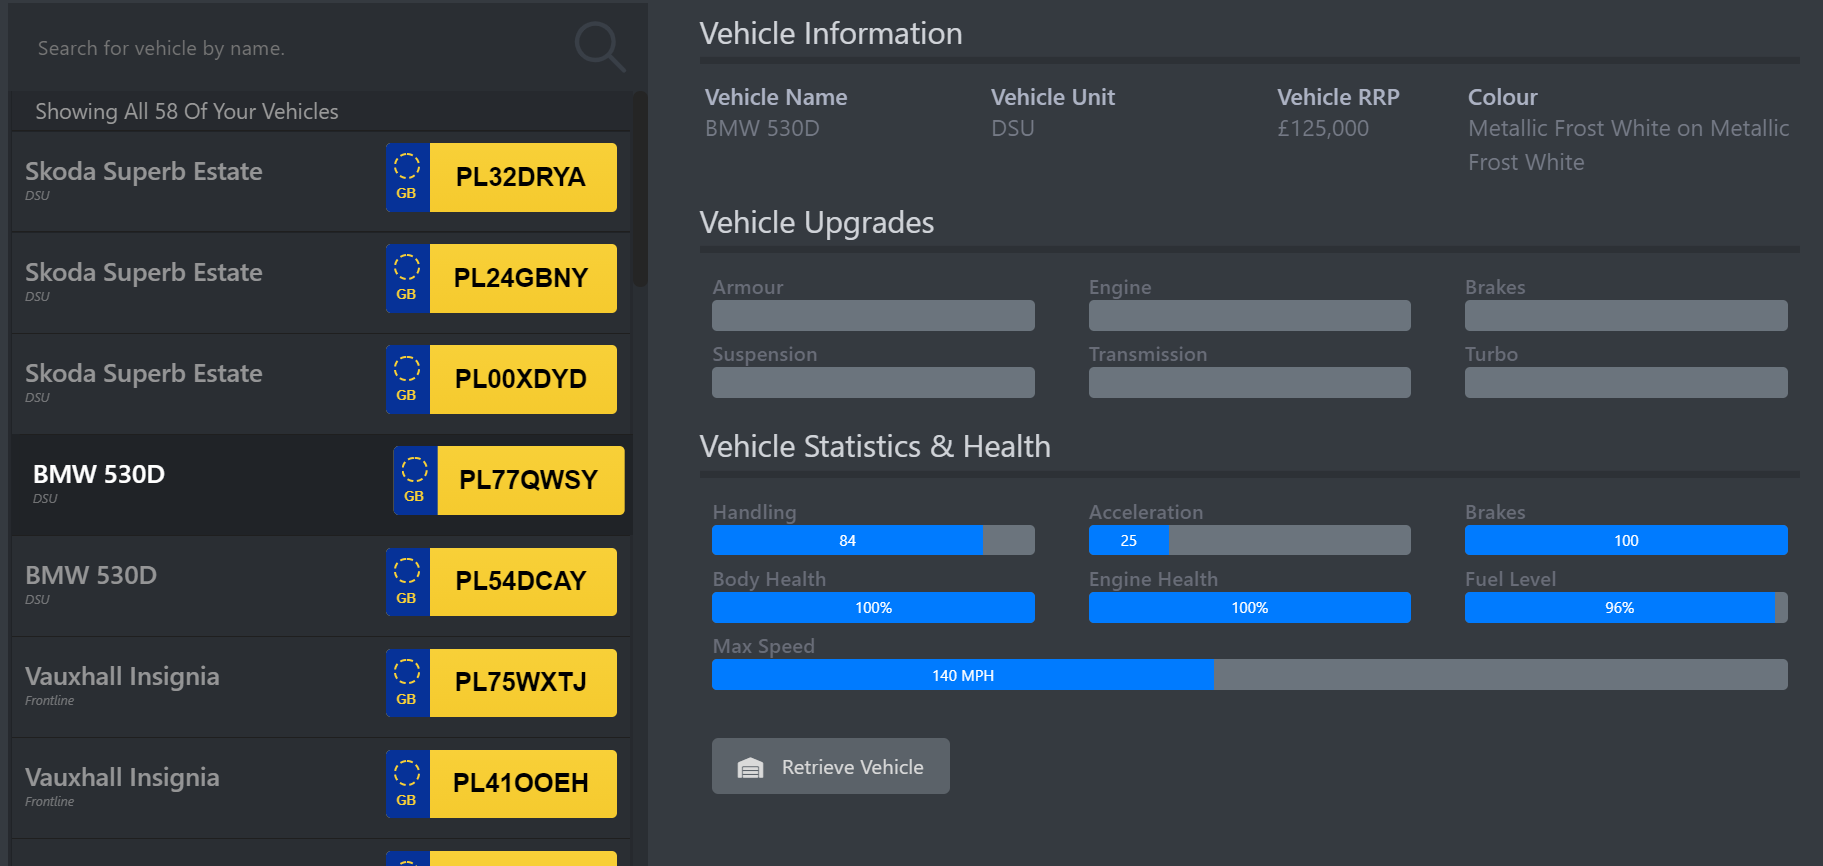The width and height of the screenshot is (1823, 866).
Task: Click the Max Speed 140 MPH bar
Action: click(x=1250, y=675)
